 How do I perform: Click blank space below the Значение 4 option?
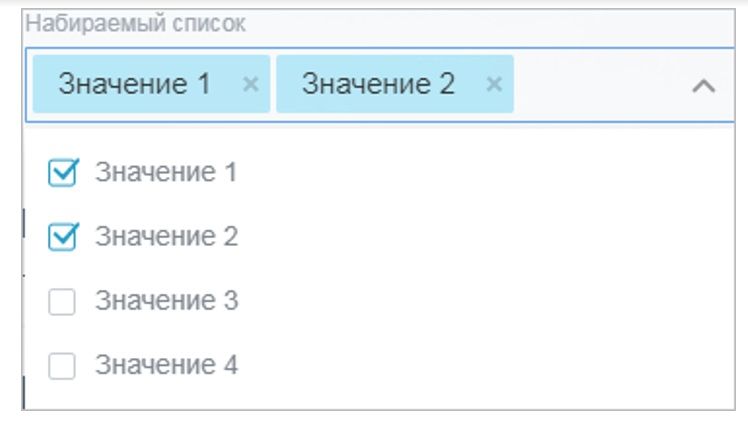point(379,396)
